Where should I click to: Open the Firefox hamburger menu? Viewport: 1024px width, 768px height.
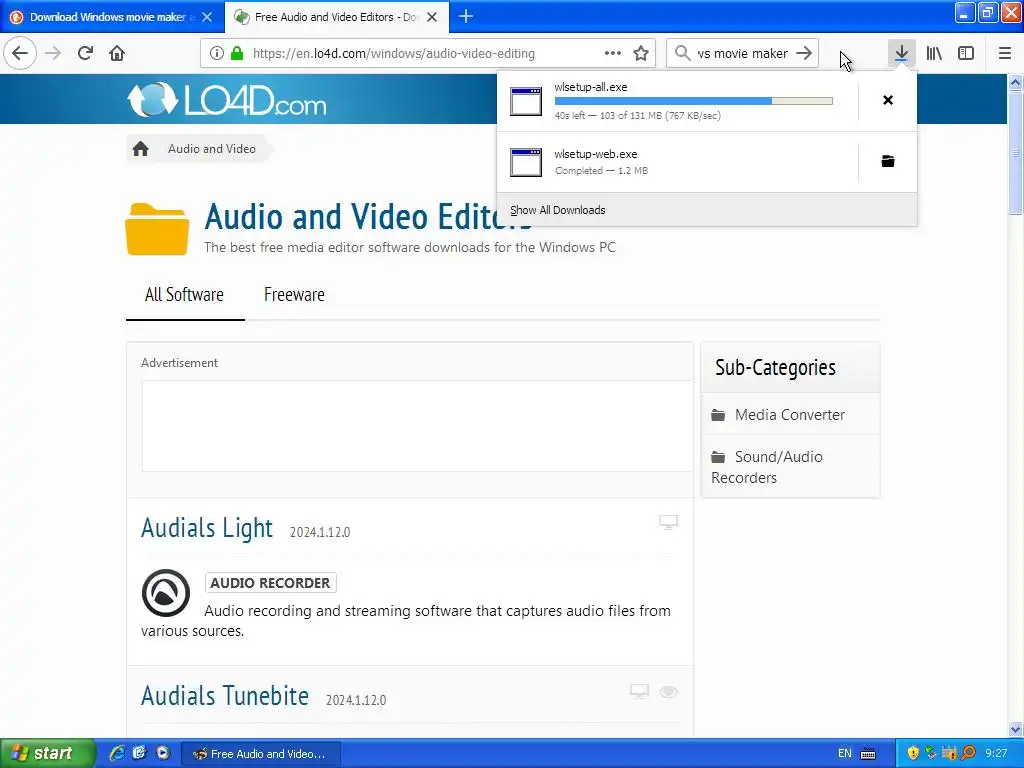[1005, 53]
